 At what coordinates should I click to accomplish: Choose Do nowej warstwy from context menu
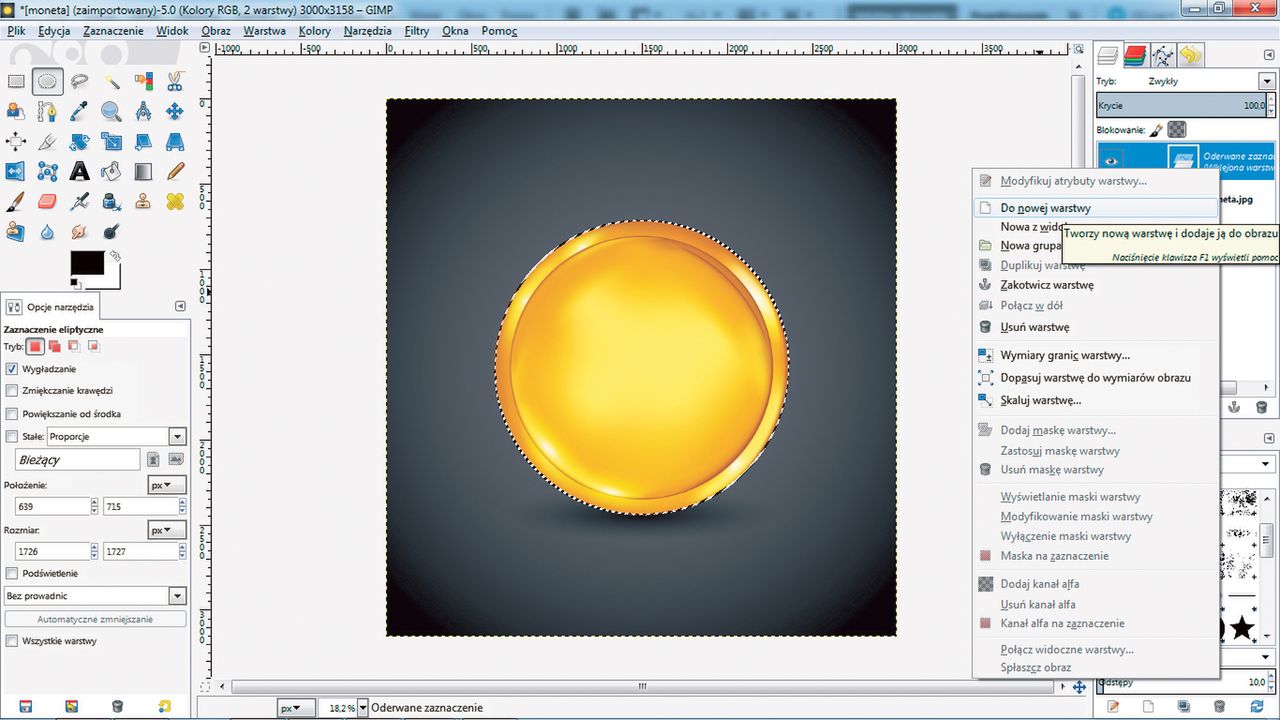pos(1095,208)
